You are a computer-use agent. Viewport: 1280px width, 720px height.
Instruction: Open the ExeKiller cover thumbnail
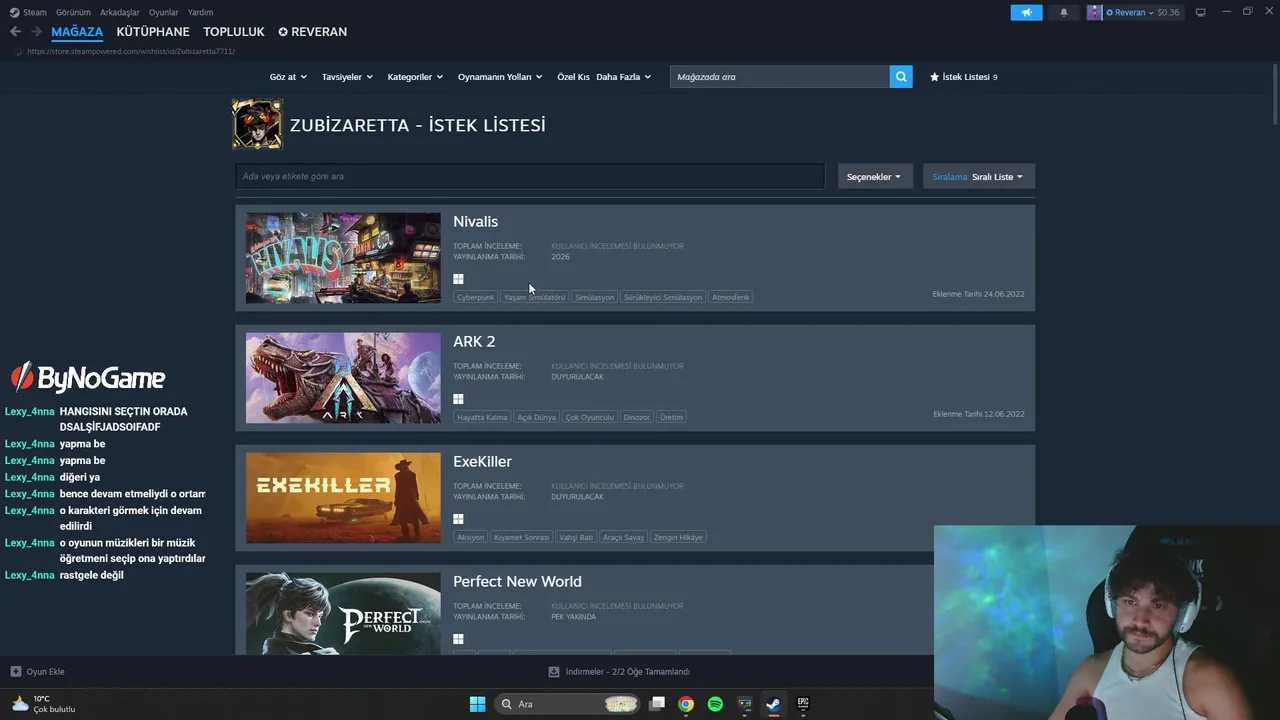343,498
